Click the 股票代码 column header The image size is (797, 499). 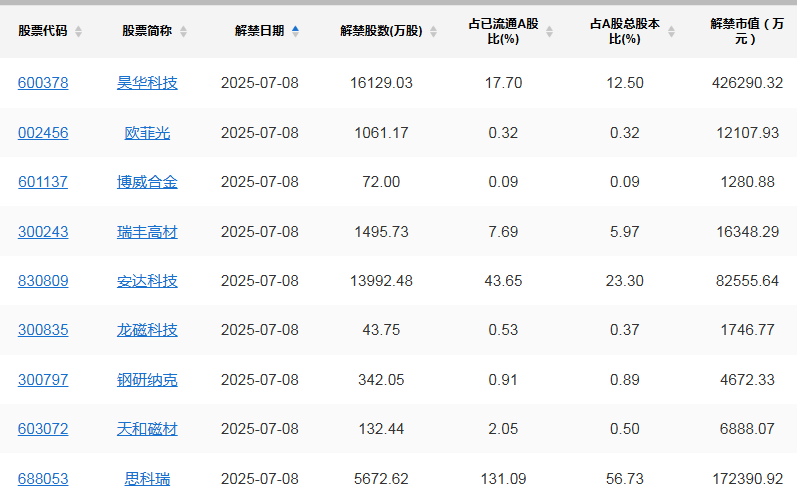coord(43,31)
